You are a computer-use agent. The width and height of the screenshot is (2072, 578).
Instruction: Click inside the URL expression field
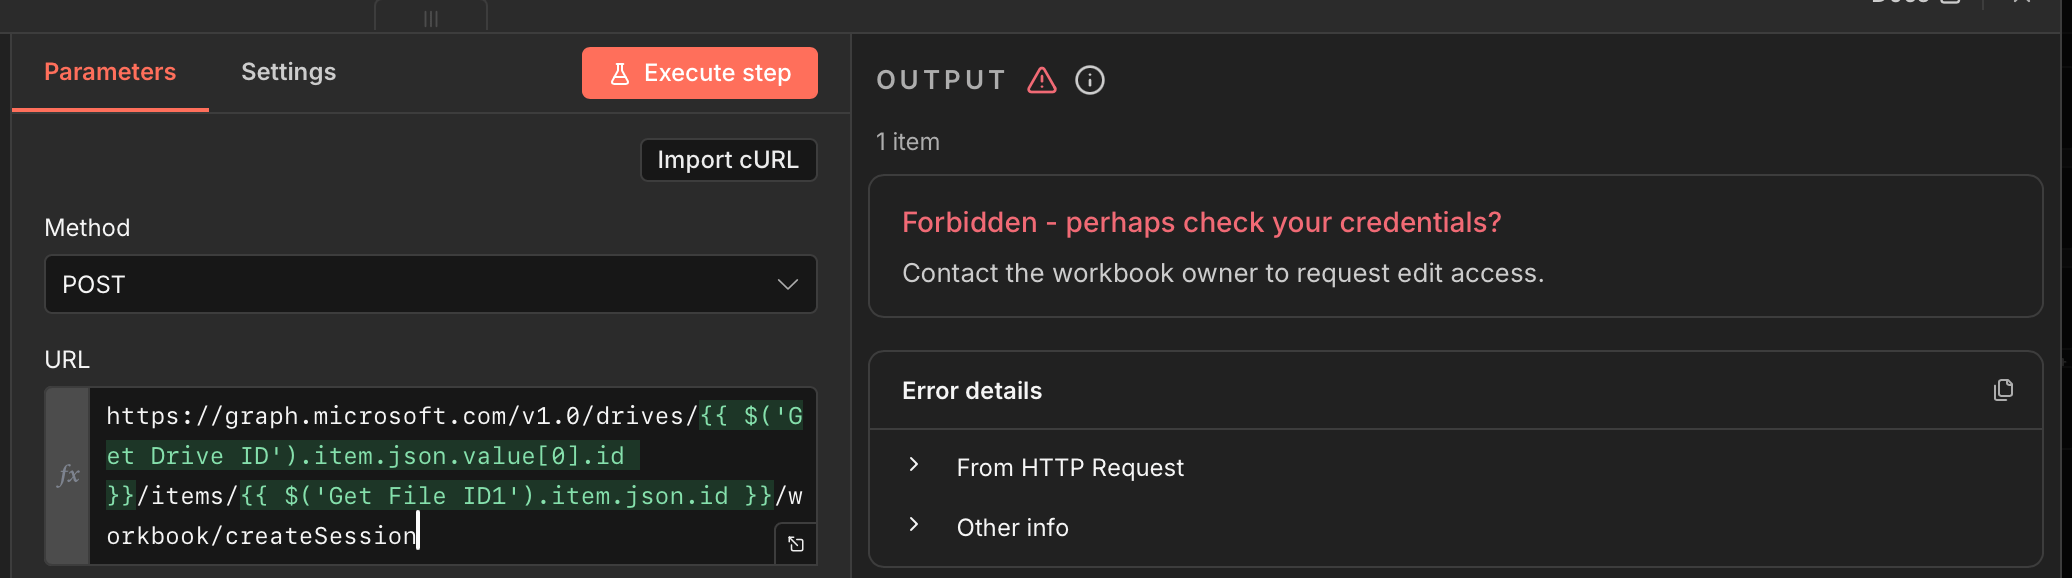[x=450, y=476]
